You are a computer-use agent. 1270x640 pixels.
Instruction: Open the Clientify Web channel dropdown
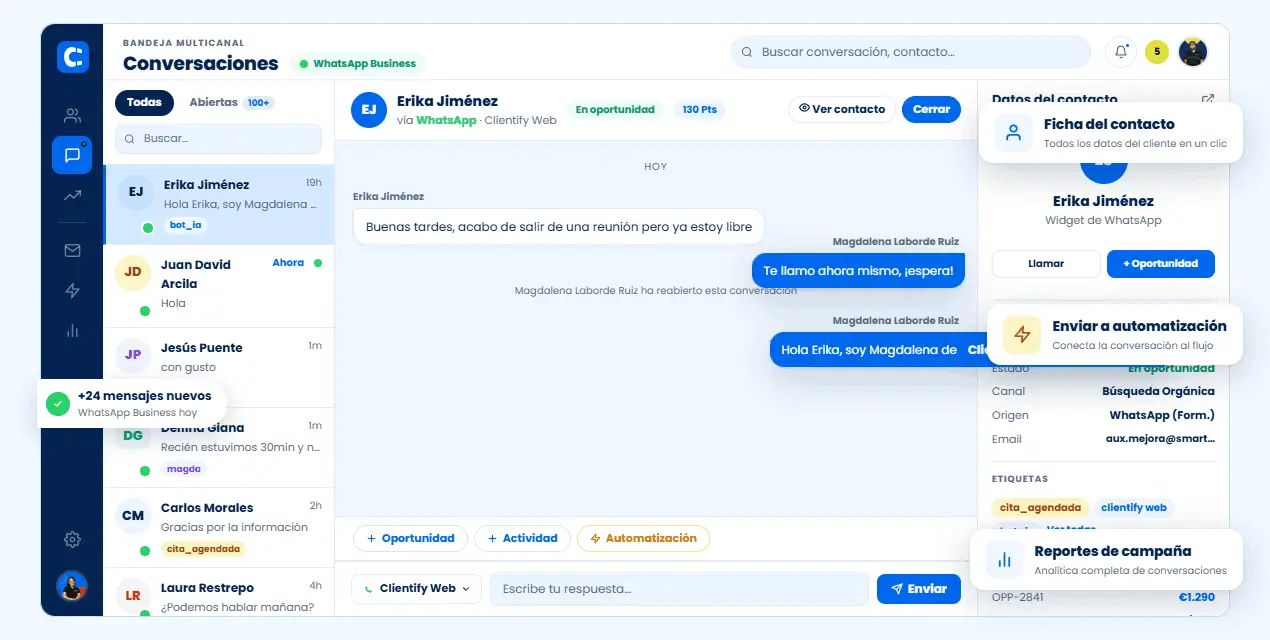click(416, 589)
